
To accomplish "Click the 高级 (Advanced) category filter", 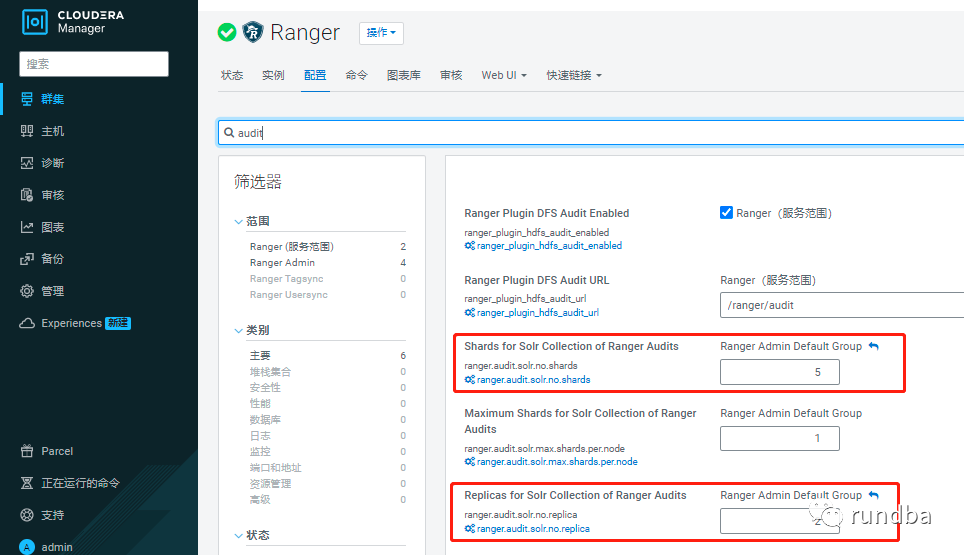I will click(260, 499).
